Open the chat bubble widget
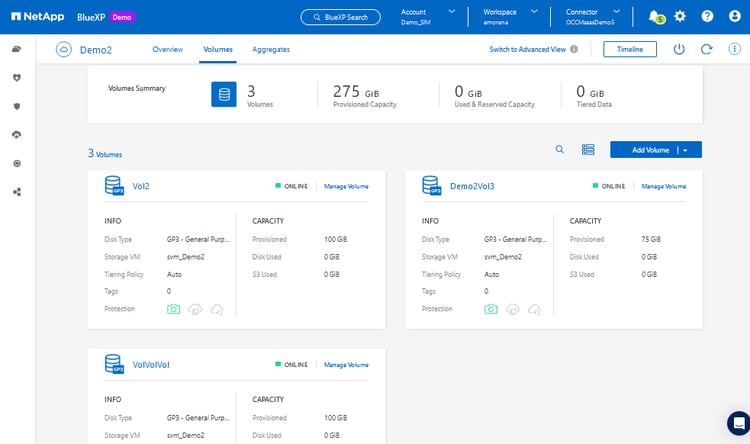The width and height of the screenshot is (750, 444). tap(737, 422)
